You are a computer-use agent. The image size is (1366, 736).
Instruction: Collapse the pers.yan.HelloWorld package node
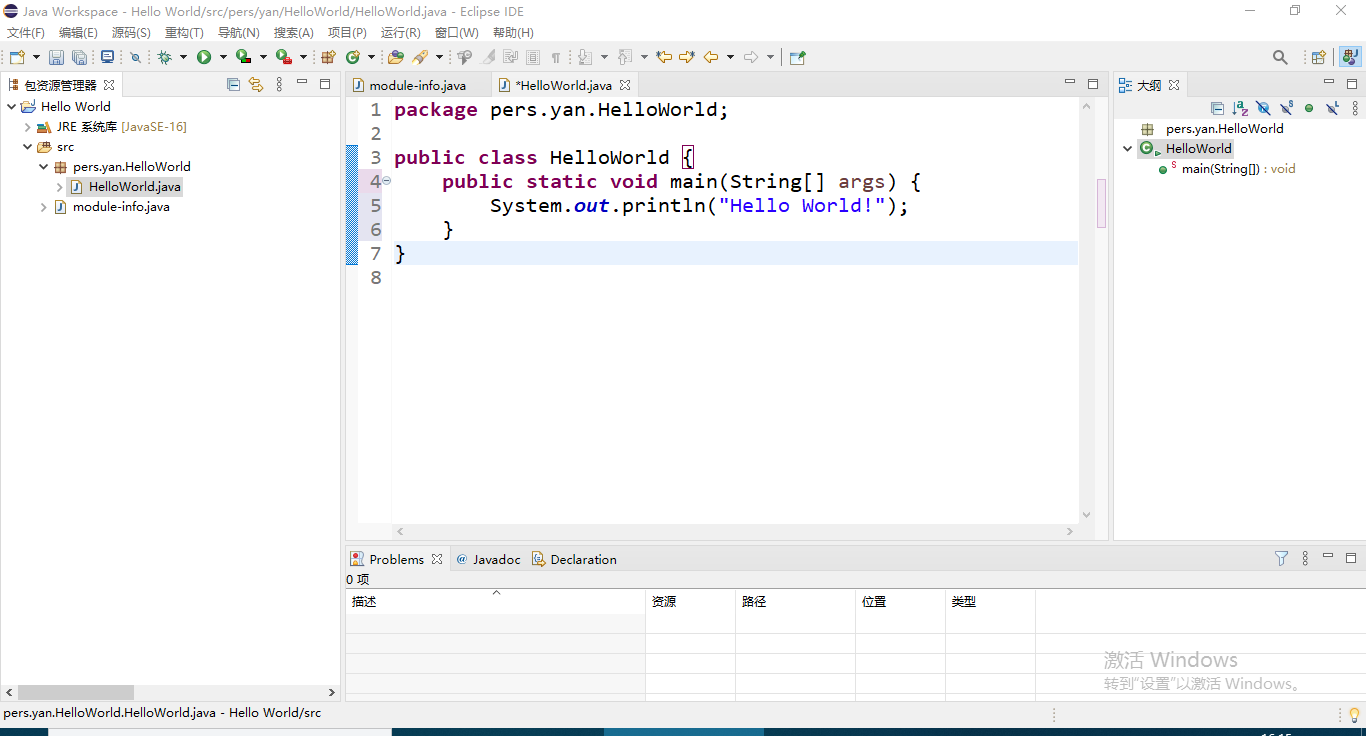(44, 167)
